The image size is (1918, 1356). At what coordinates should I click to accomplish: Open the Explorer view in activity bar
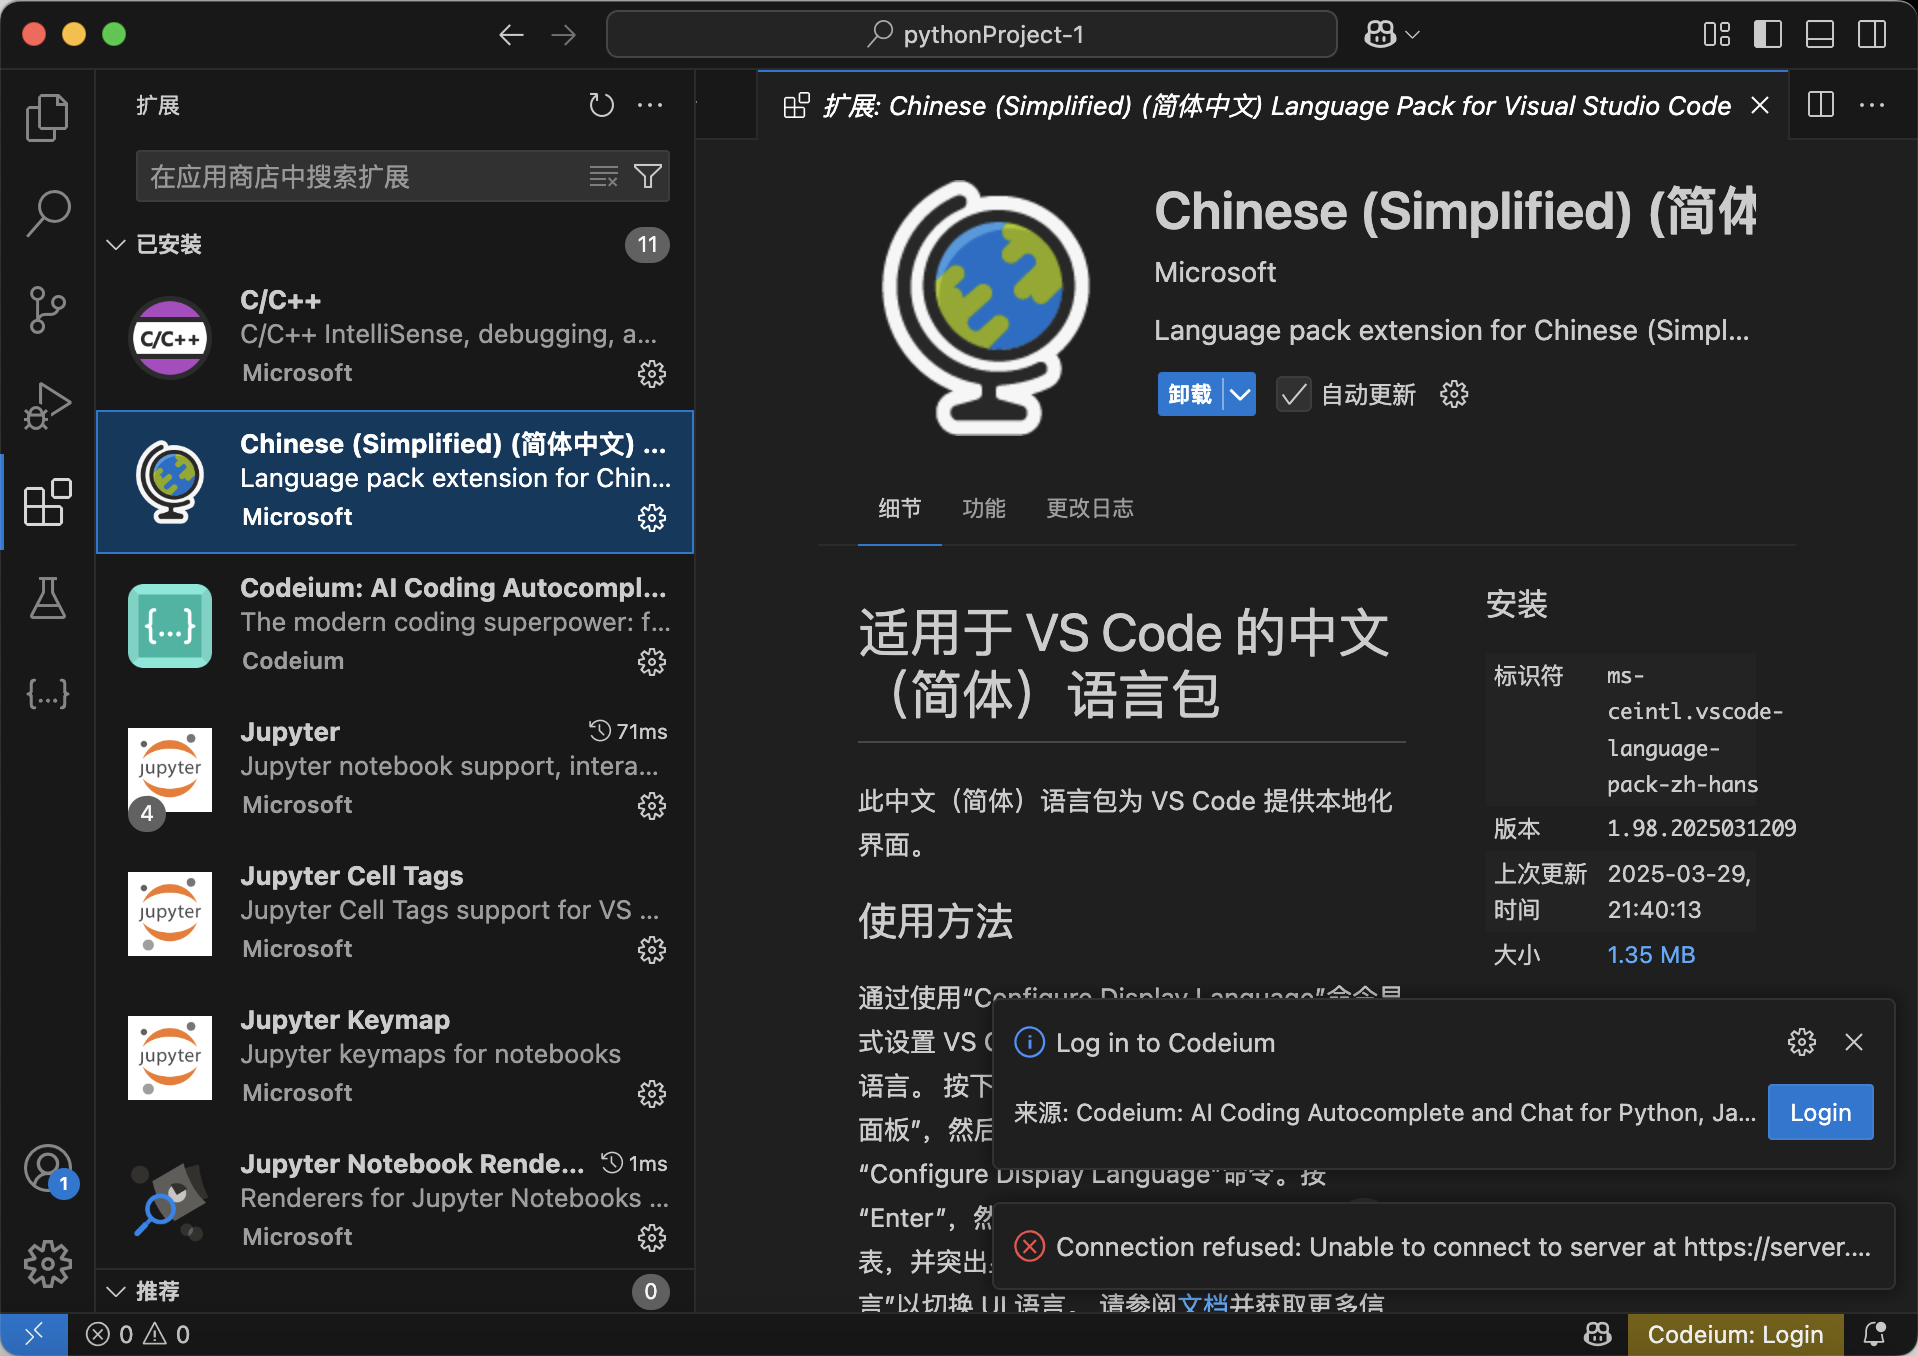[x=47, y=118]
